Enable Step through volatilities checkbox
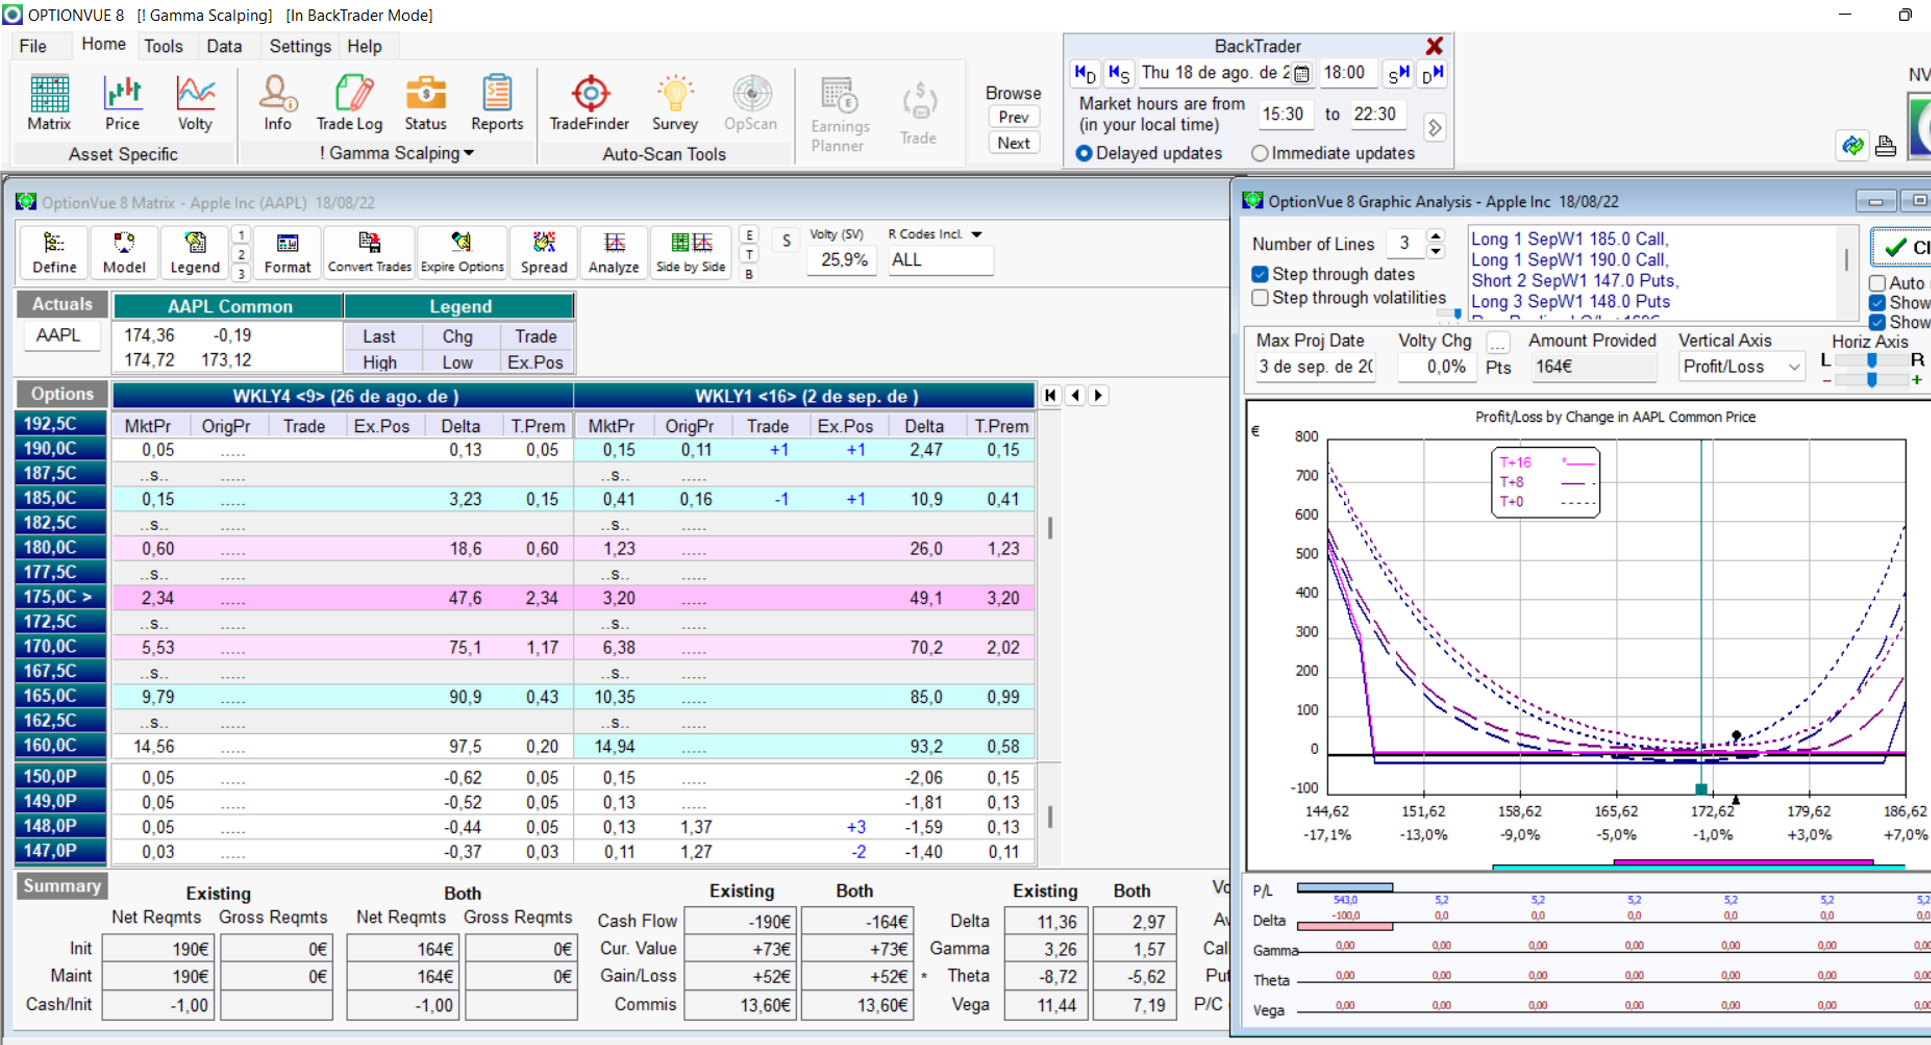Screen dimensions: 1931x1045 coord(1260,298)
